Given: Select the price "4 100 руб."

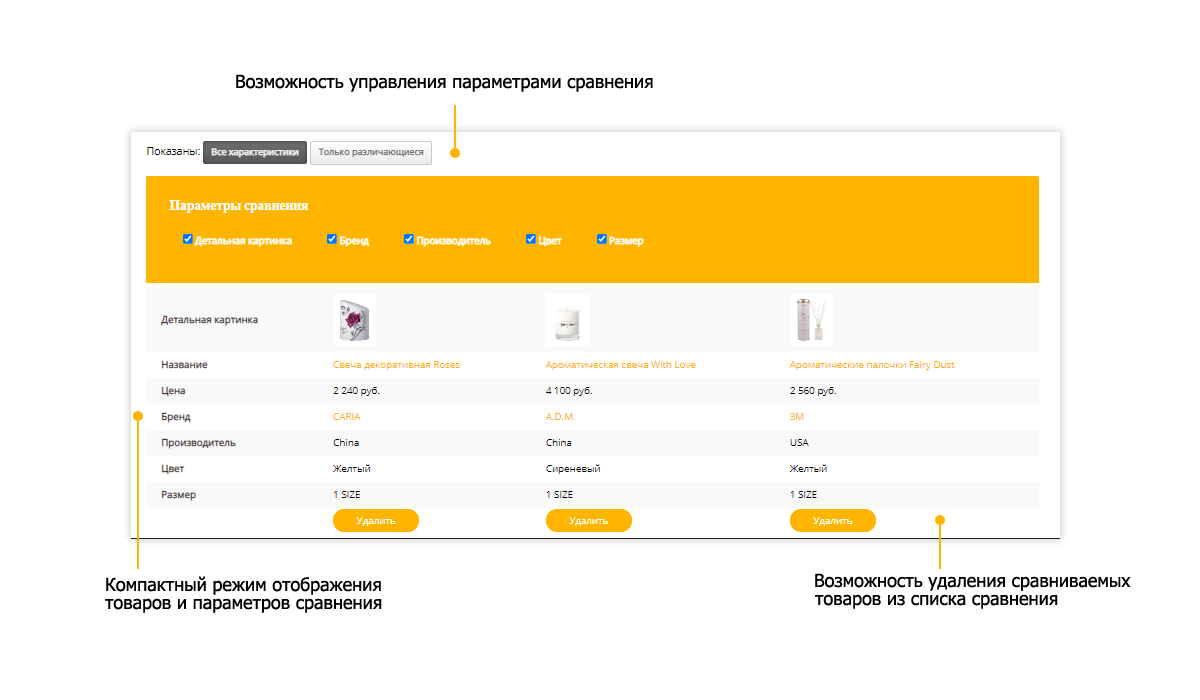Looking at the screenshot, I should pos(569,391).
